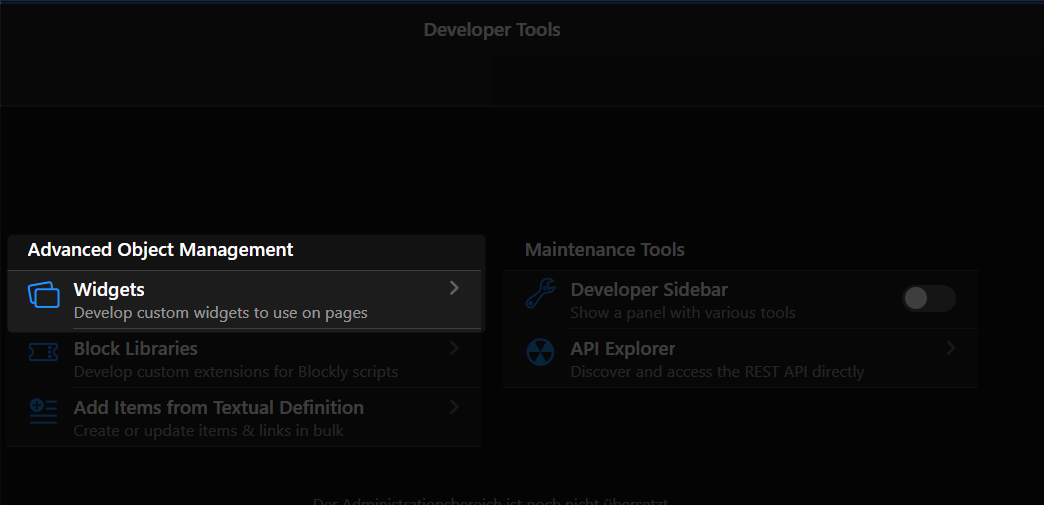The height and width of the screenshot is (505, 1044).
Task: Click the API Explorer radiation icon
Action: pyautogui.click(x=540, y=353)
